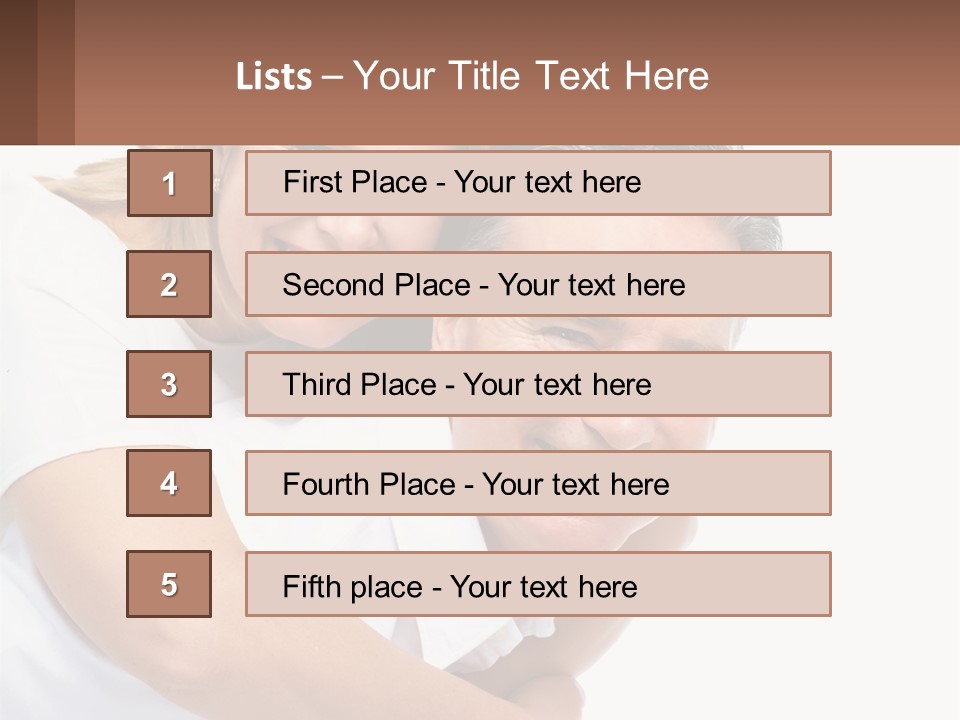This screenshot has width=960, height=720.
Task: Click the number 1 box
Action: tap(169, 183)
